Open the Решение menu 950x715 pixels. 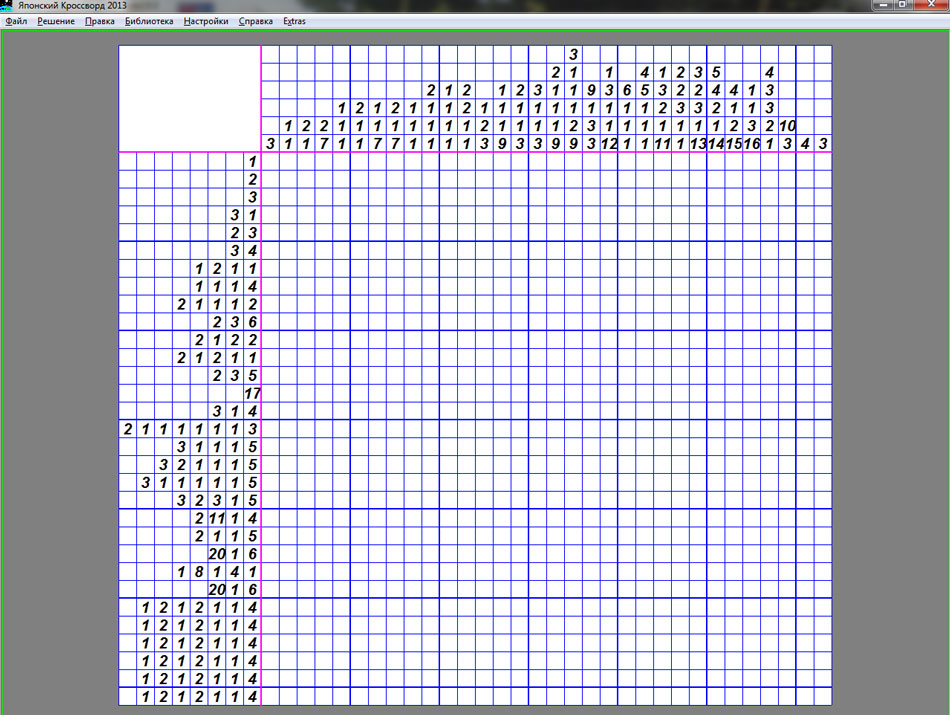pos(56,21)
